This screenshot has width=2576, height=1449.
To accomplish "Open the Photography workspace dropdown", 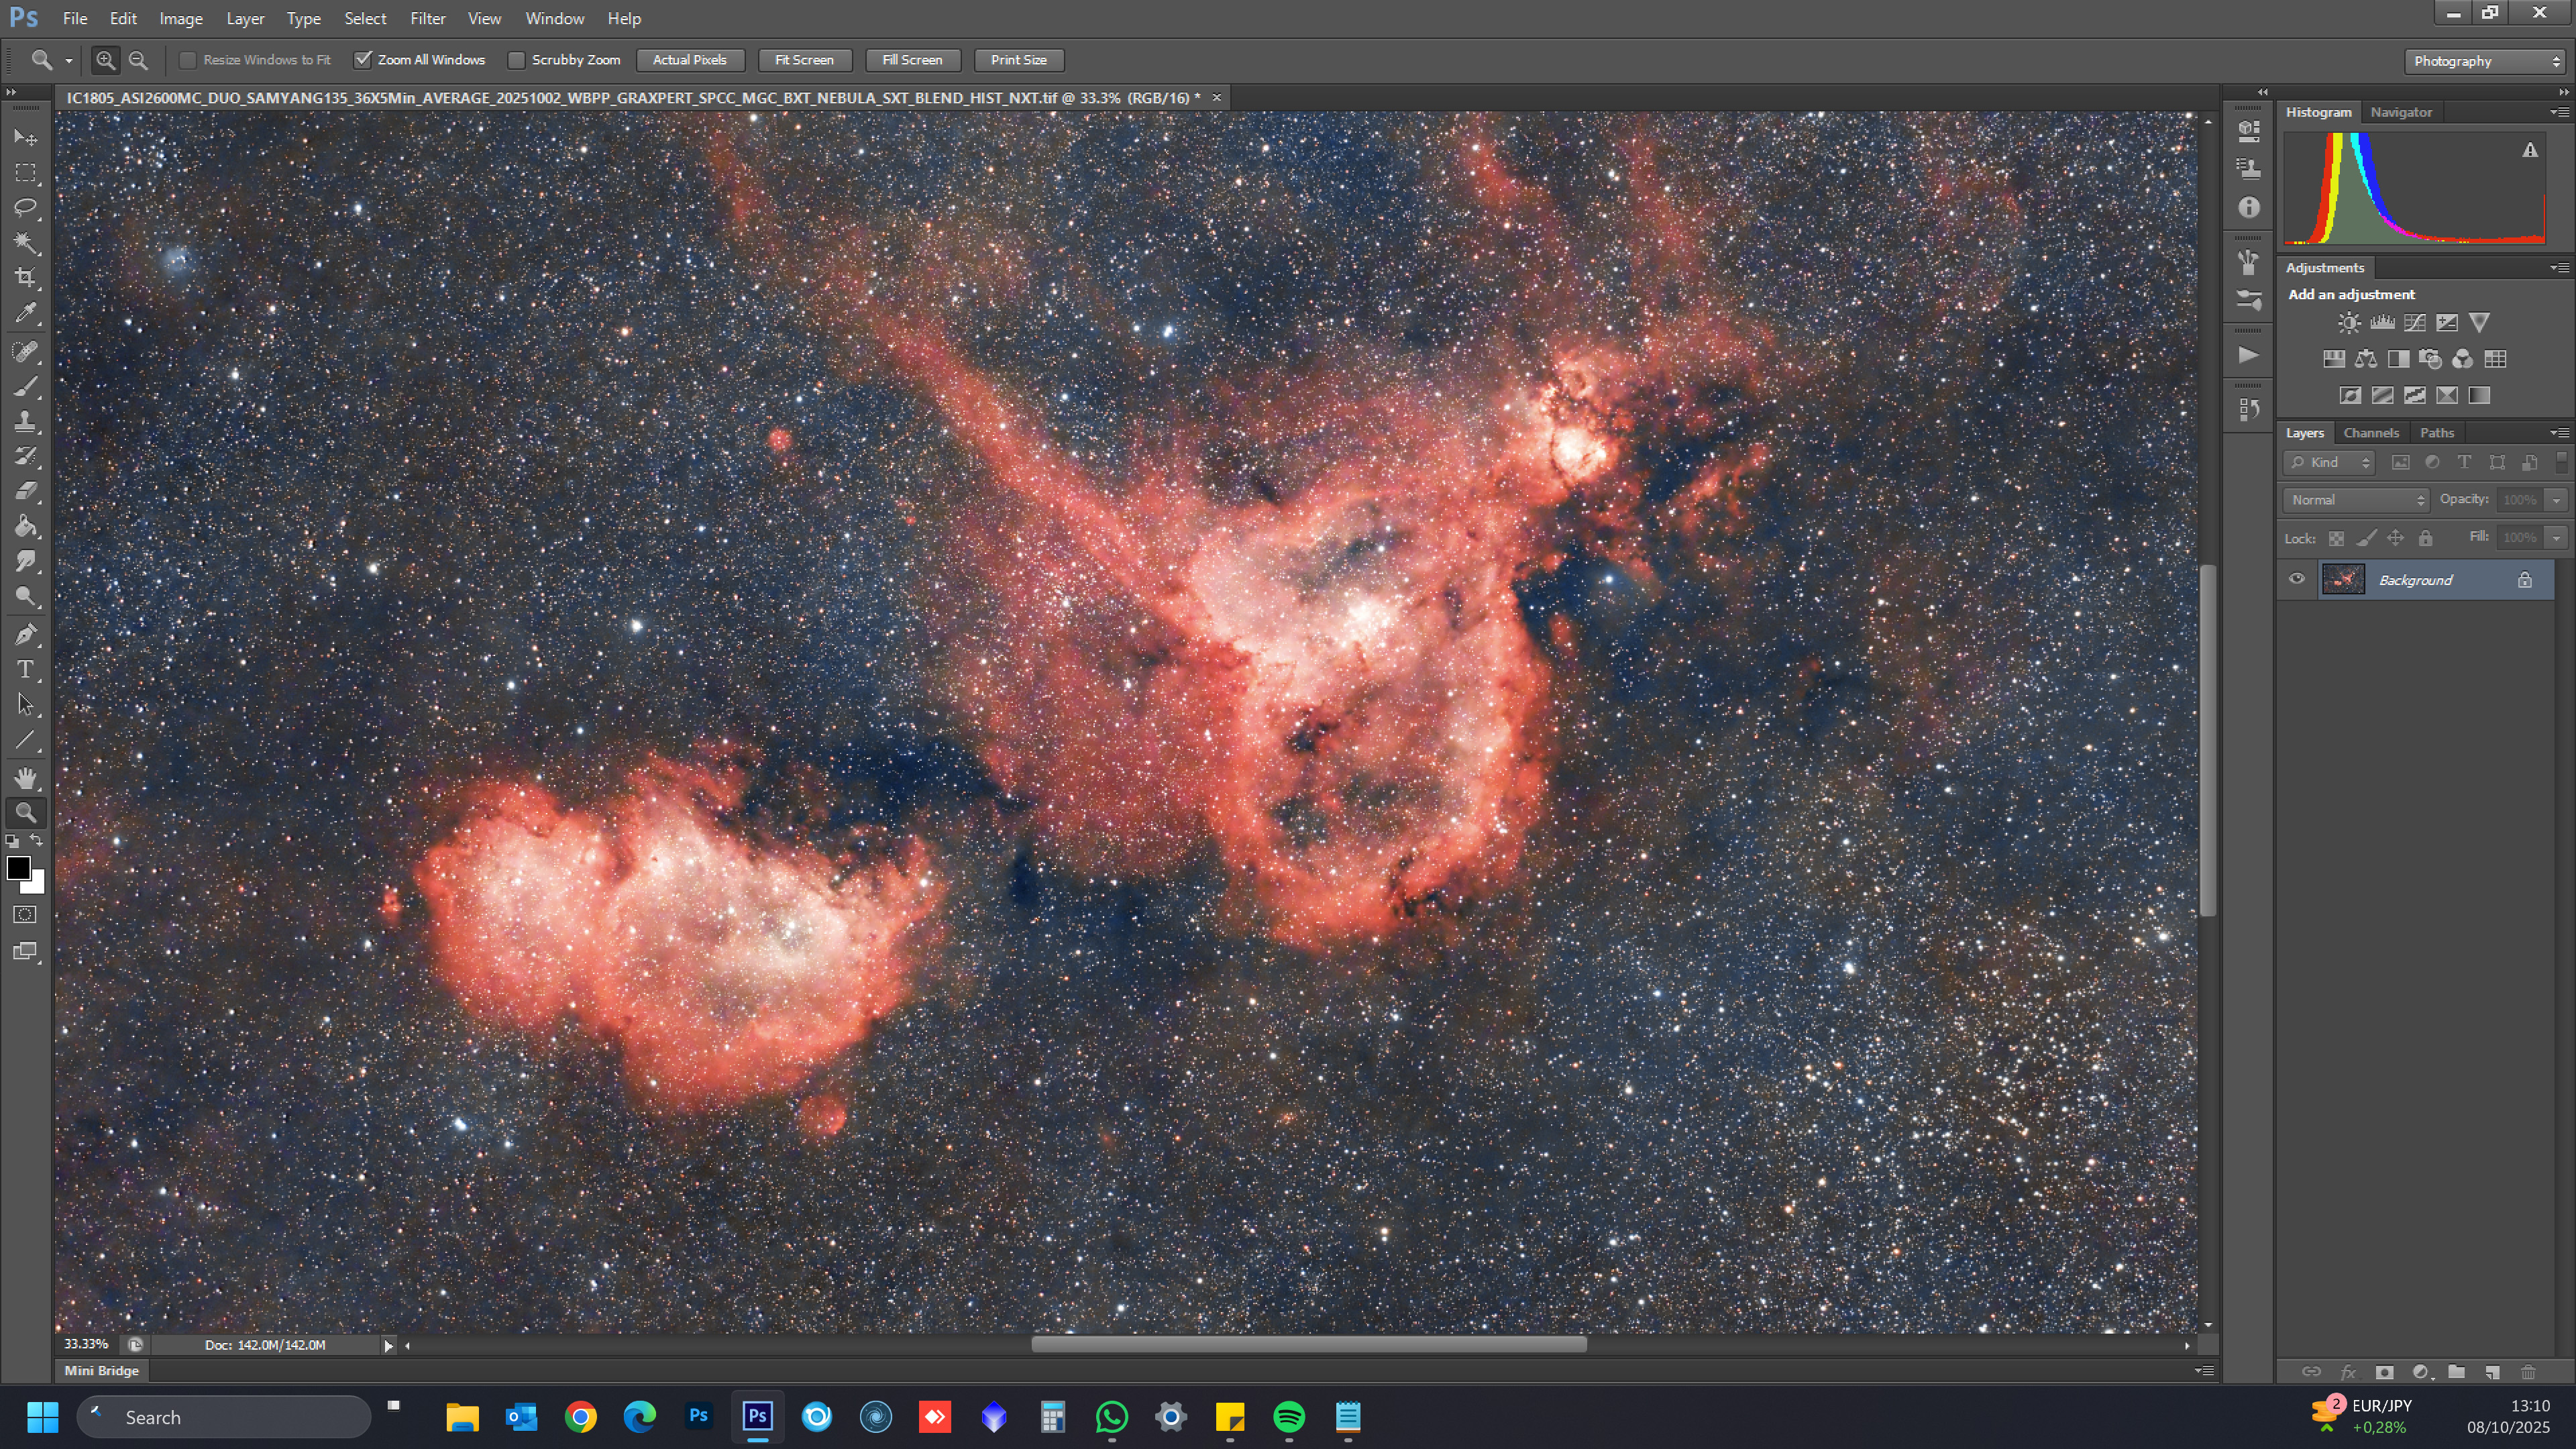I will (x=2484, y=61).
